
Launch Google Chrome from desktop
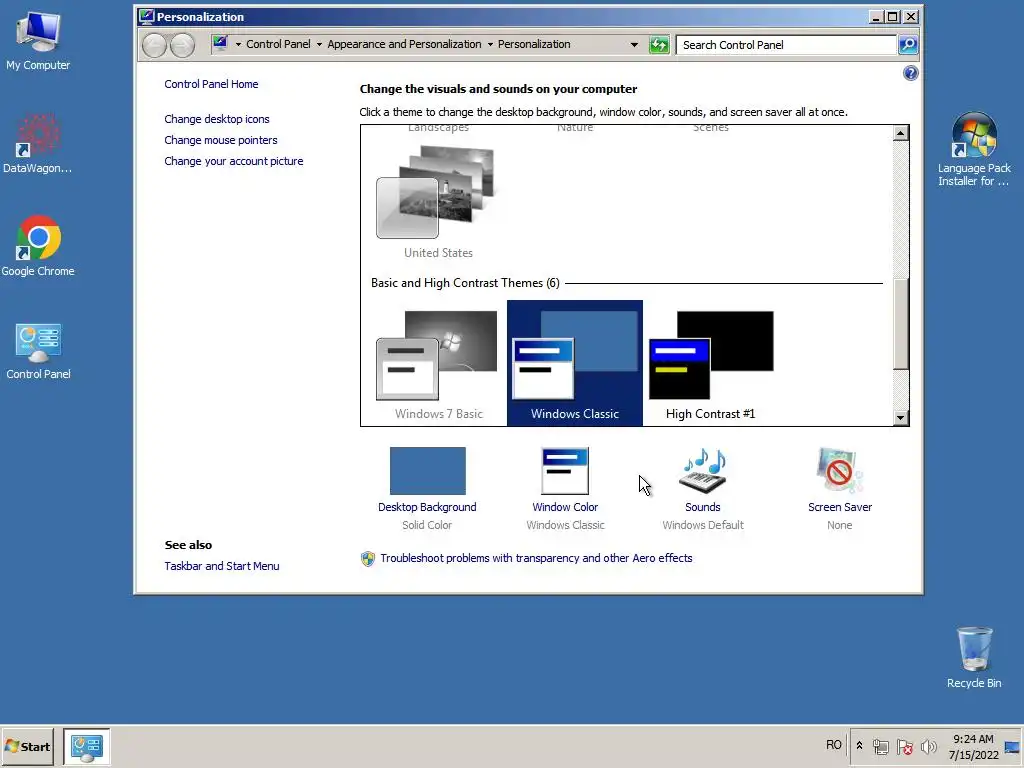click(x=38, y=246)
